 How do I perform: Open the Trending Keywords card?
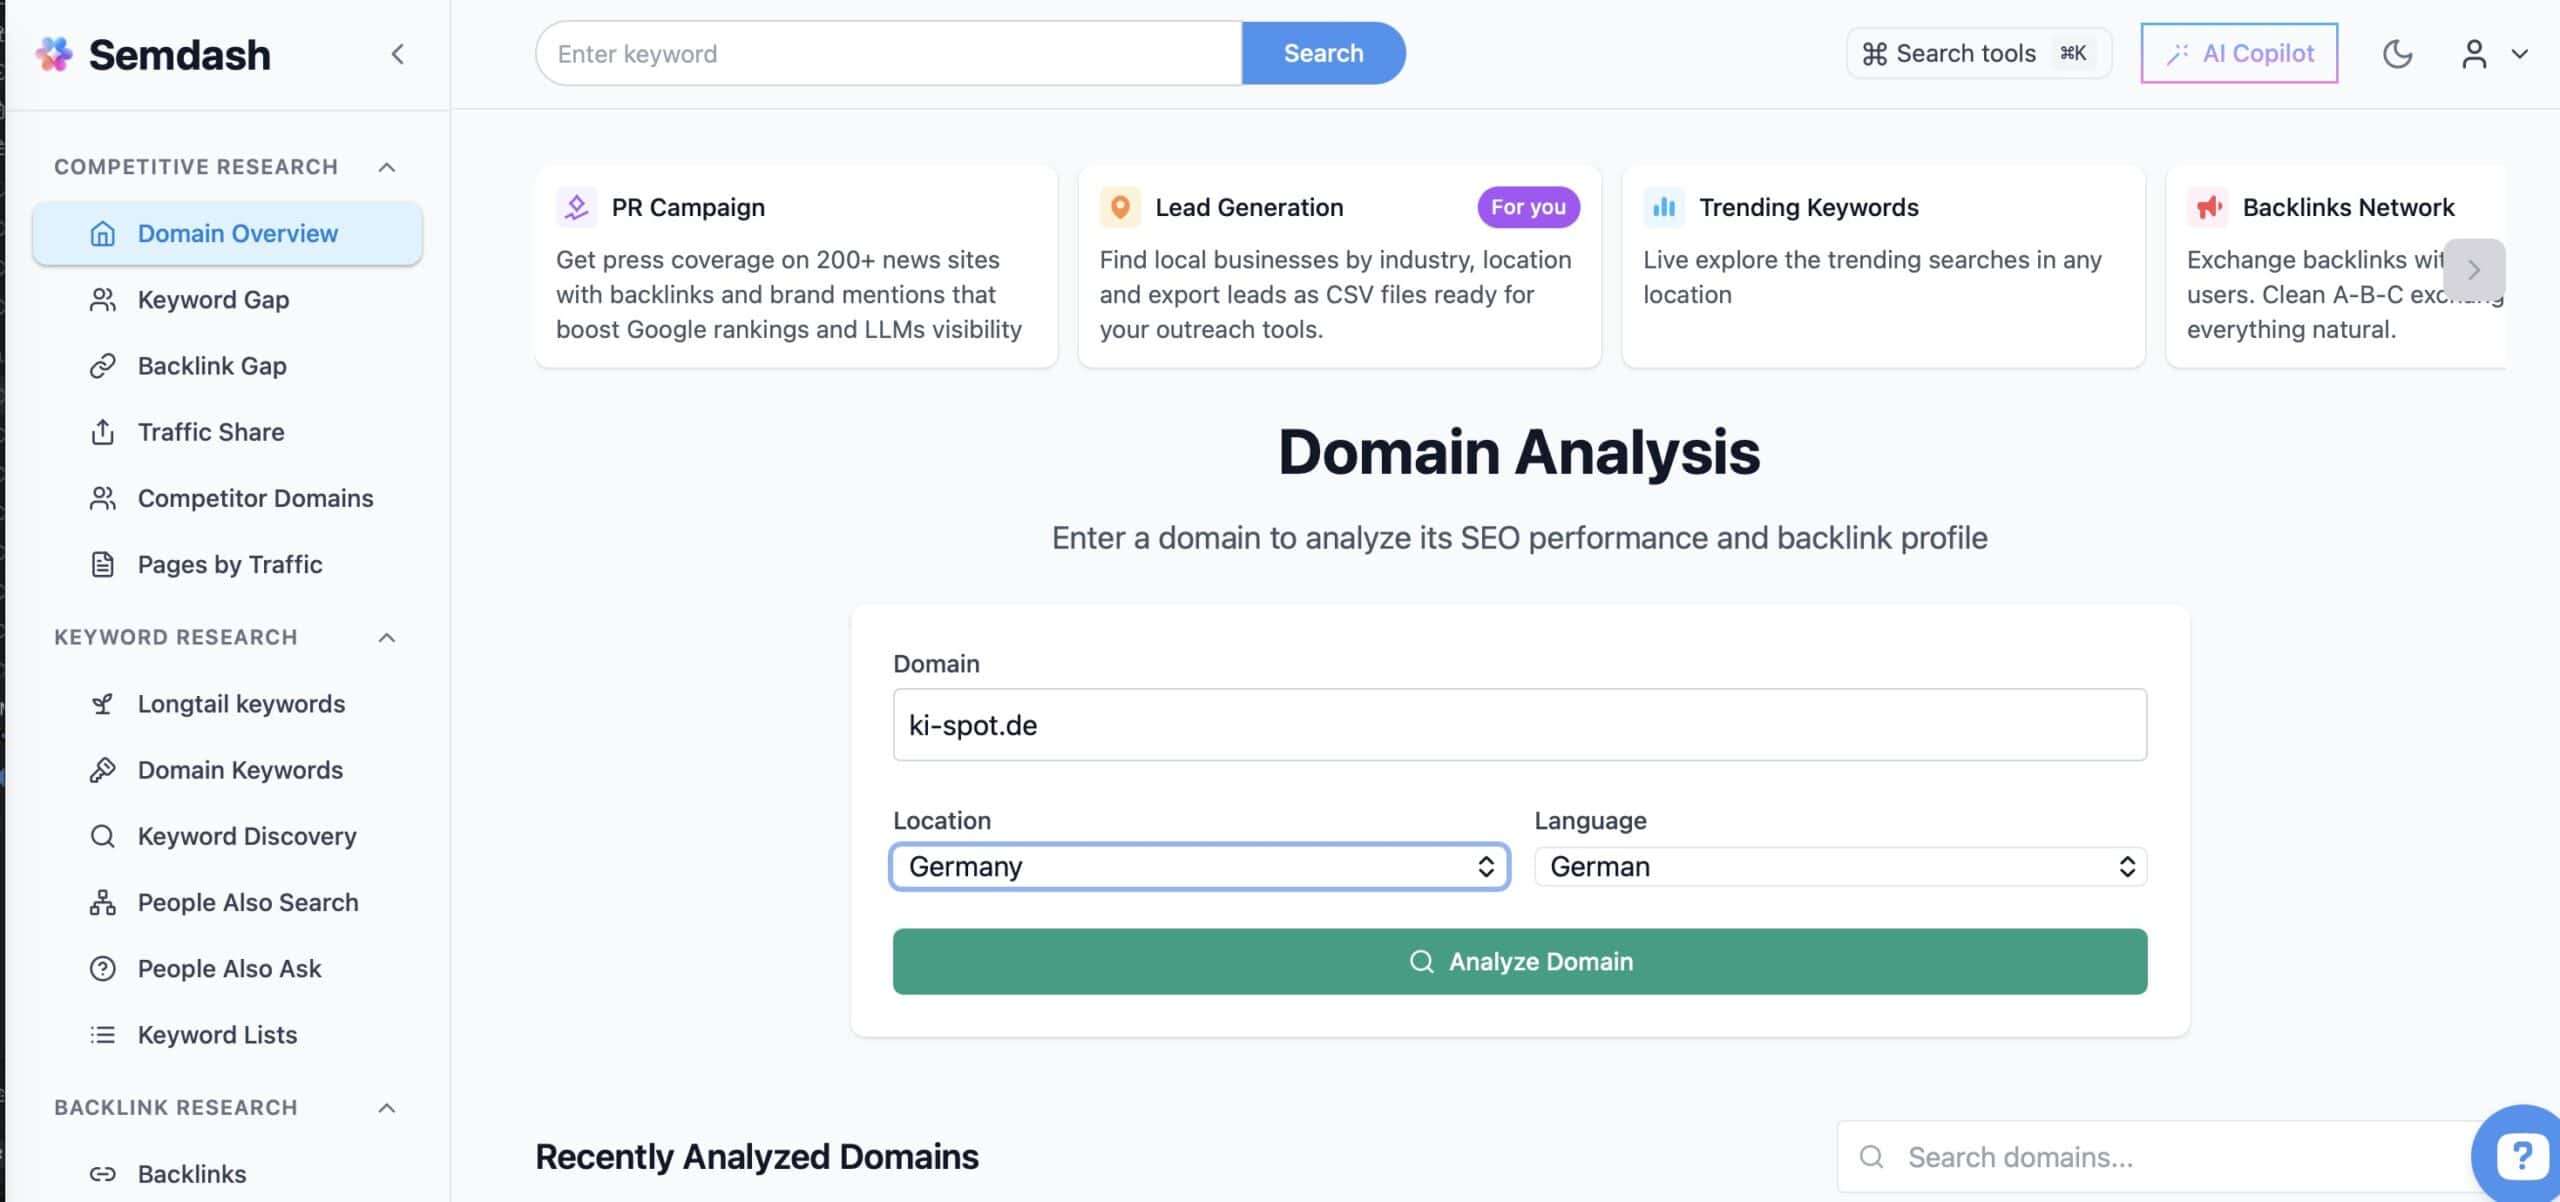[x=1883, y=266]
